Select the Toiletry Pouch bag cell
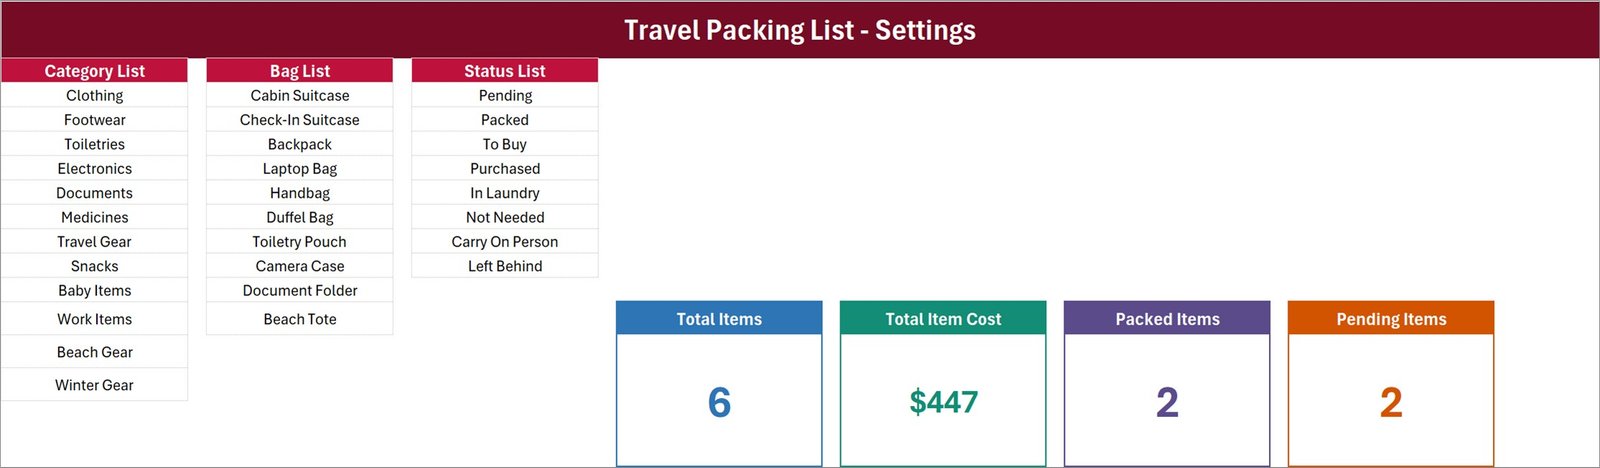This screenshot has height=468, width=1600. (x=300, y=242)
